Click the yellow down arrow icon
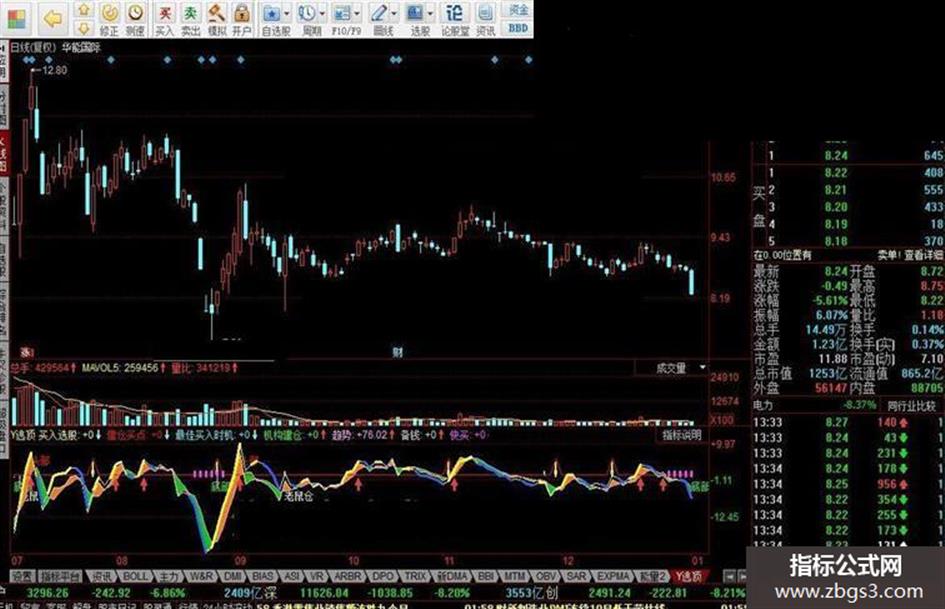Image resolution: width=945 pixels, height=609 pixels. pyautogui.click(x=84, y=28)
